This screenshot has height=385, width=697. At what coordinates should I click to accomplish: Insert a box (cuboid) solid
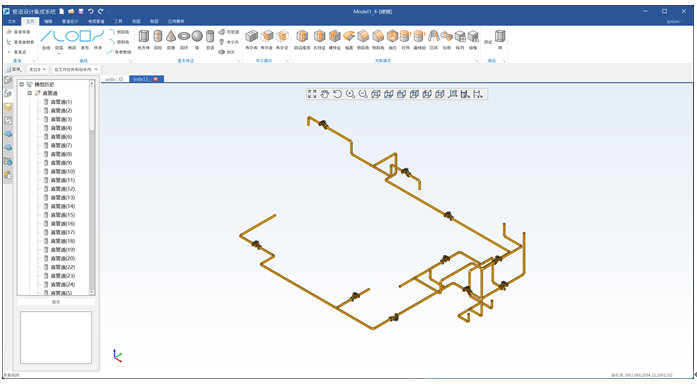click(x=144, y=39)
